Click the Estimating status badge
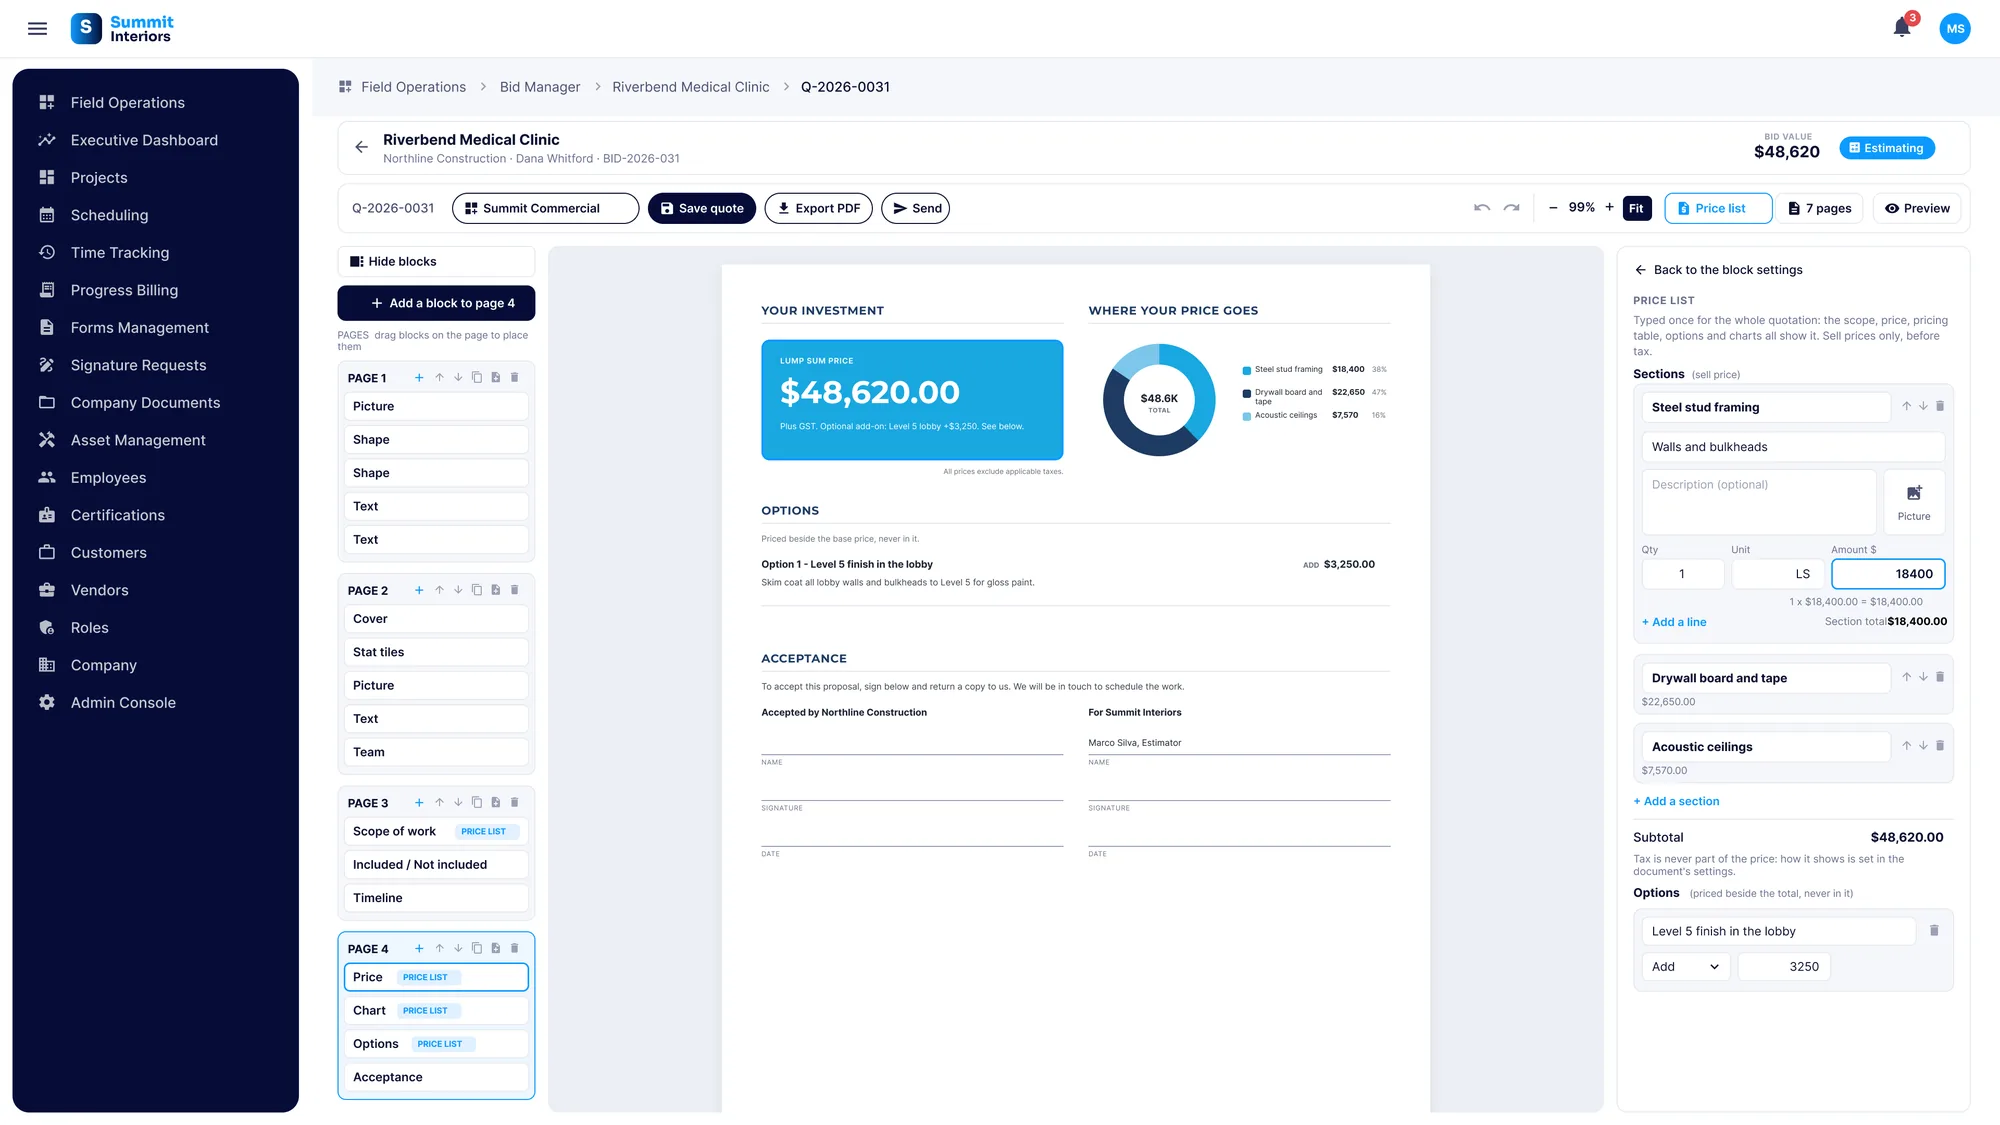This screenshot has width=2000, height=1125. tap(1887, 148)
